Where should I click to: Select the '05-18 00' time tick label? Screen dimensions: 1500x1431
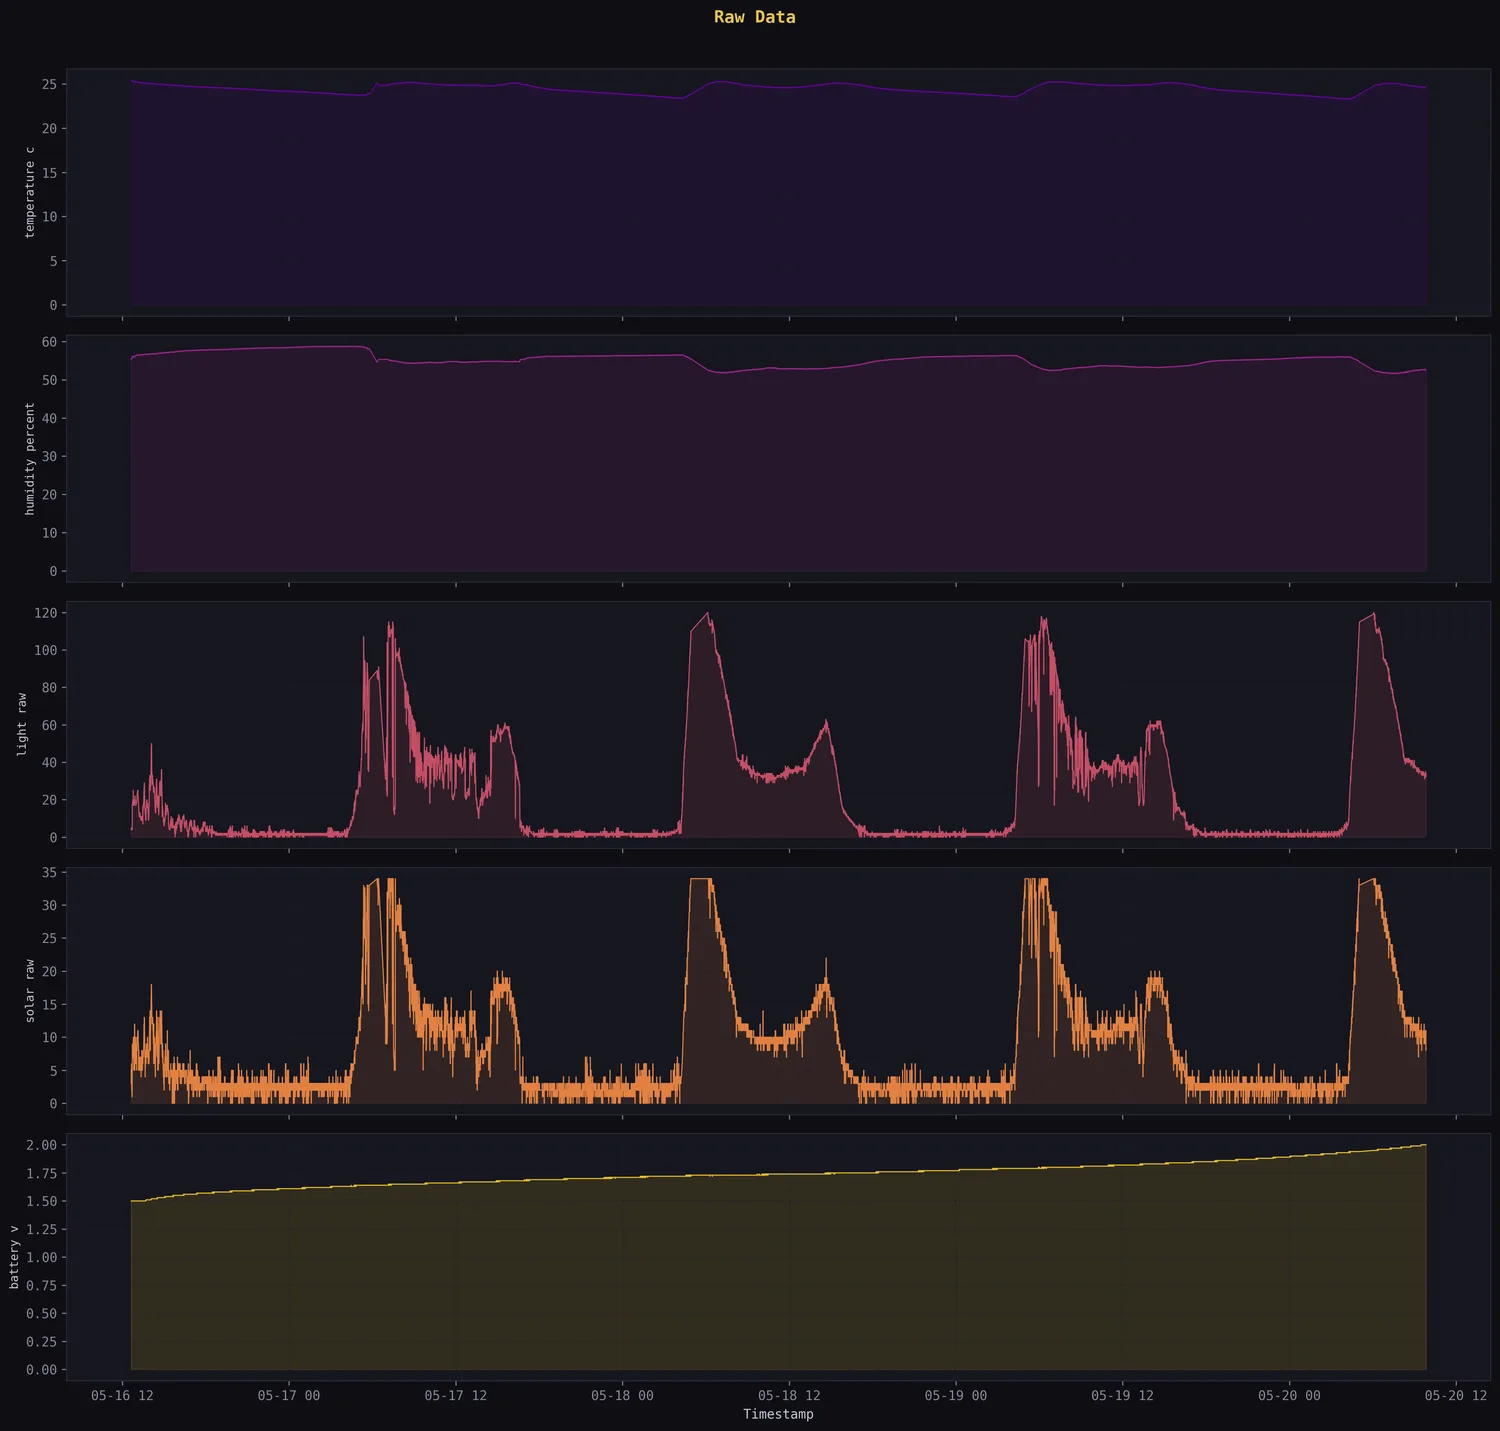(x=622, y=1395)
